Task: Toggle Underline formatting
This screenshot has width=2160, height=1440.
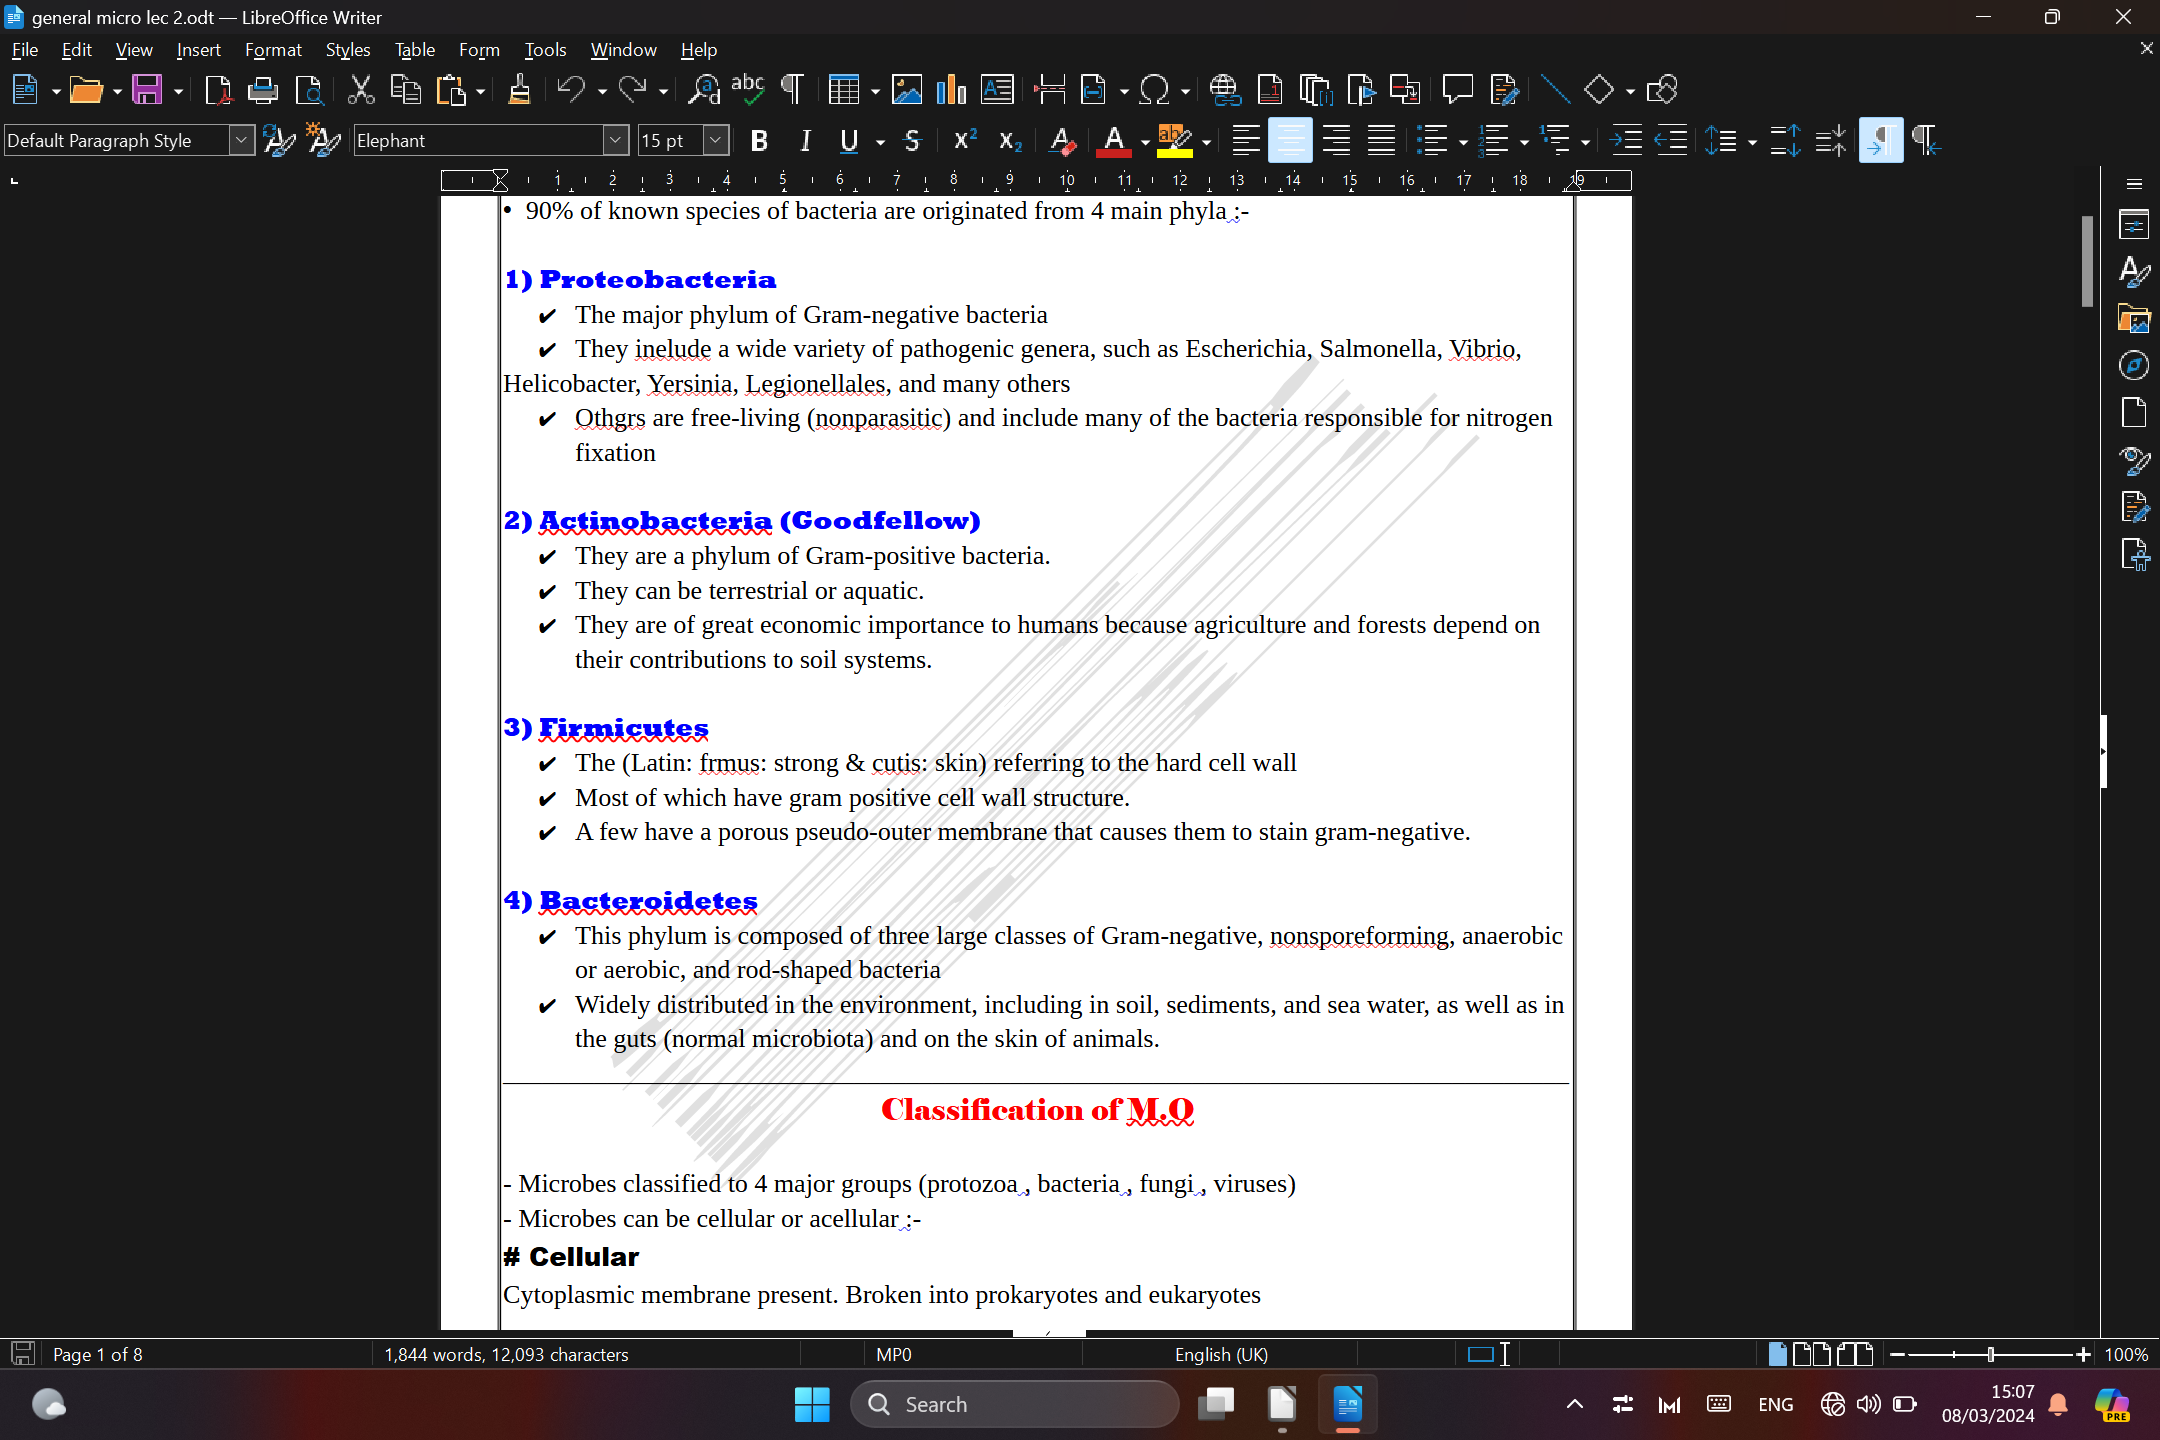Action: click(849, 141)
